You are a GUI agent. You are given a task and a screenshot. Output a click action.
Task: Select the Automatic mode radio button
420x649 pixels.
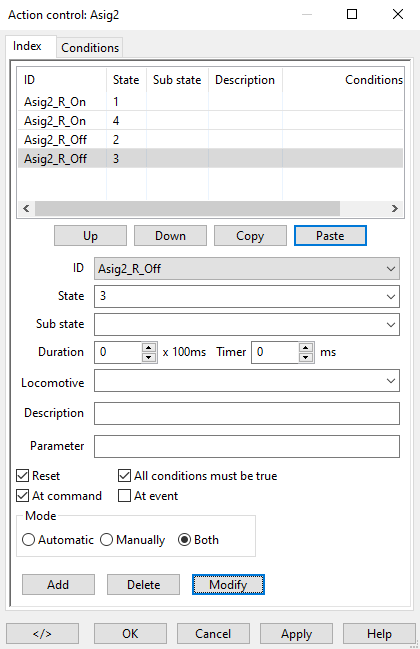(28, 540)
